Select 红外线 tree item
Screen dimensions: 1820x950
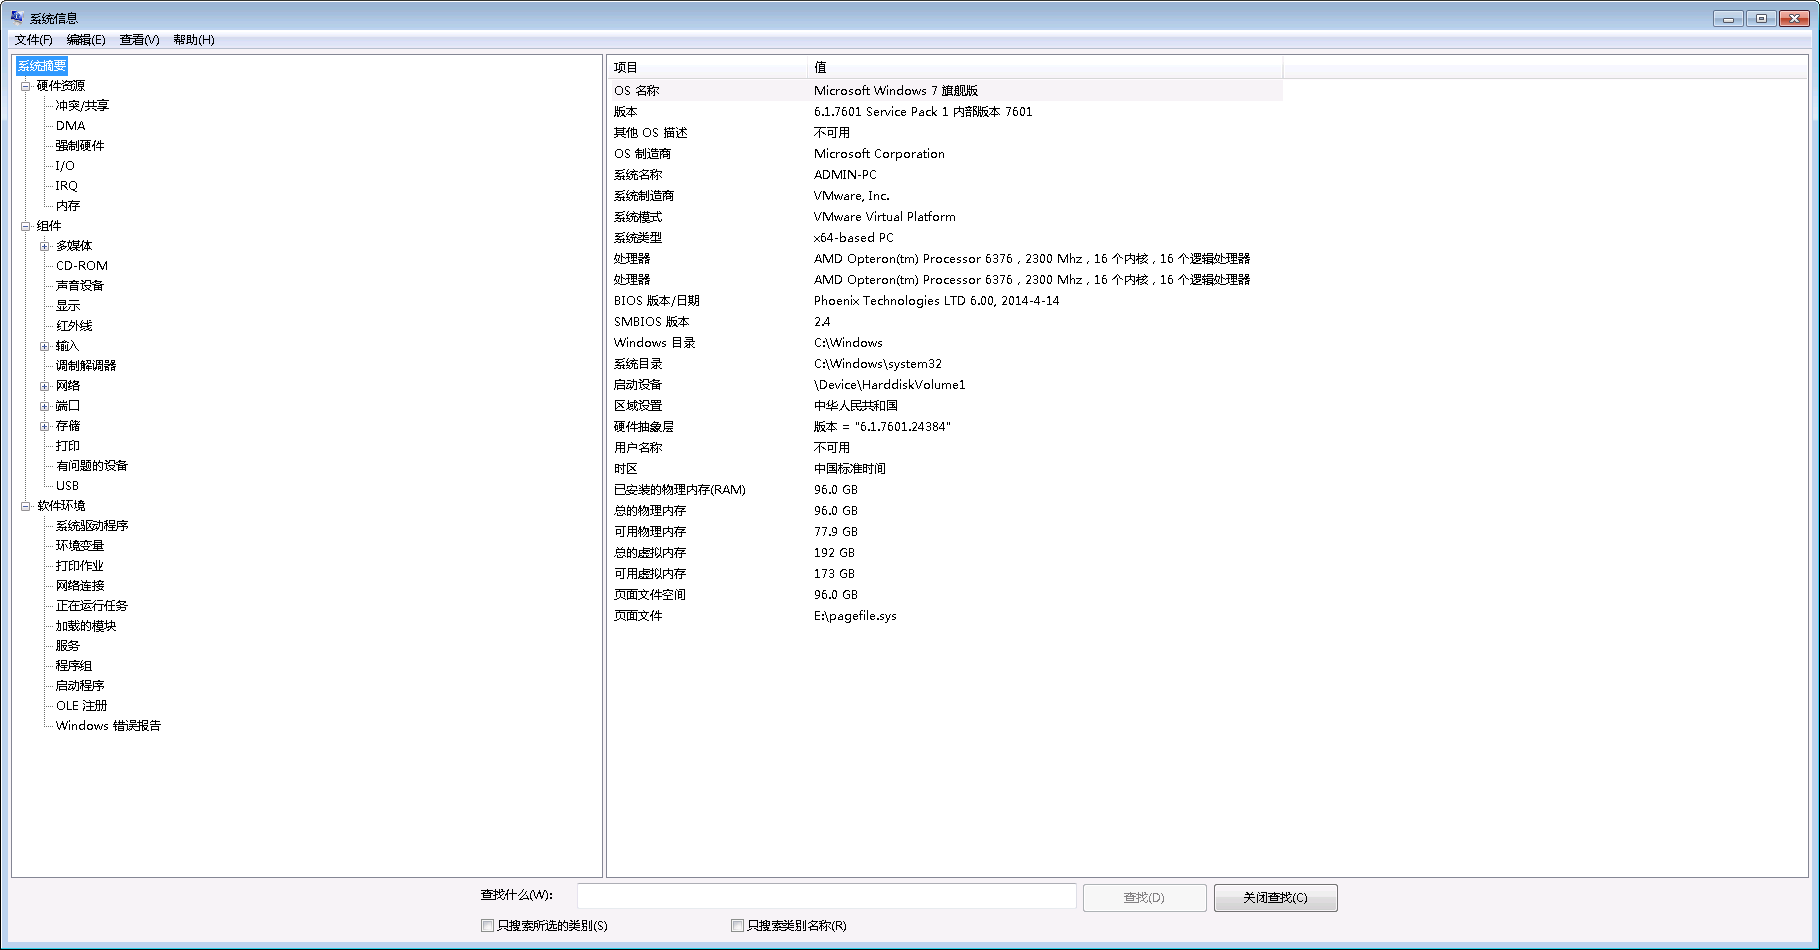click(74, 326)
